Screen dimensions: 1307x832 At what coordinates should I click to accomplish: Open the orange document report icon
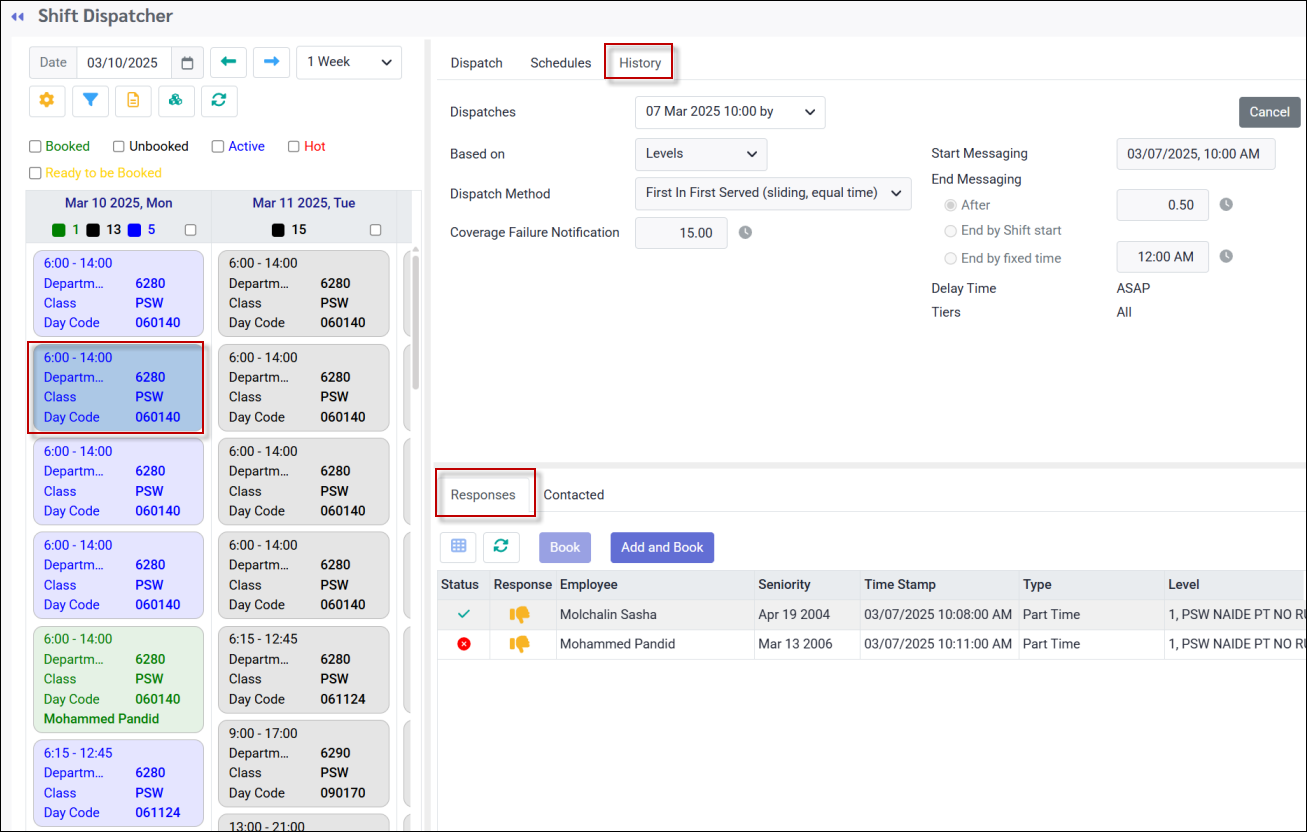(133, 101)
